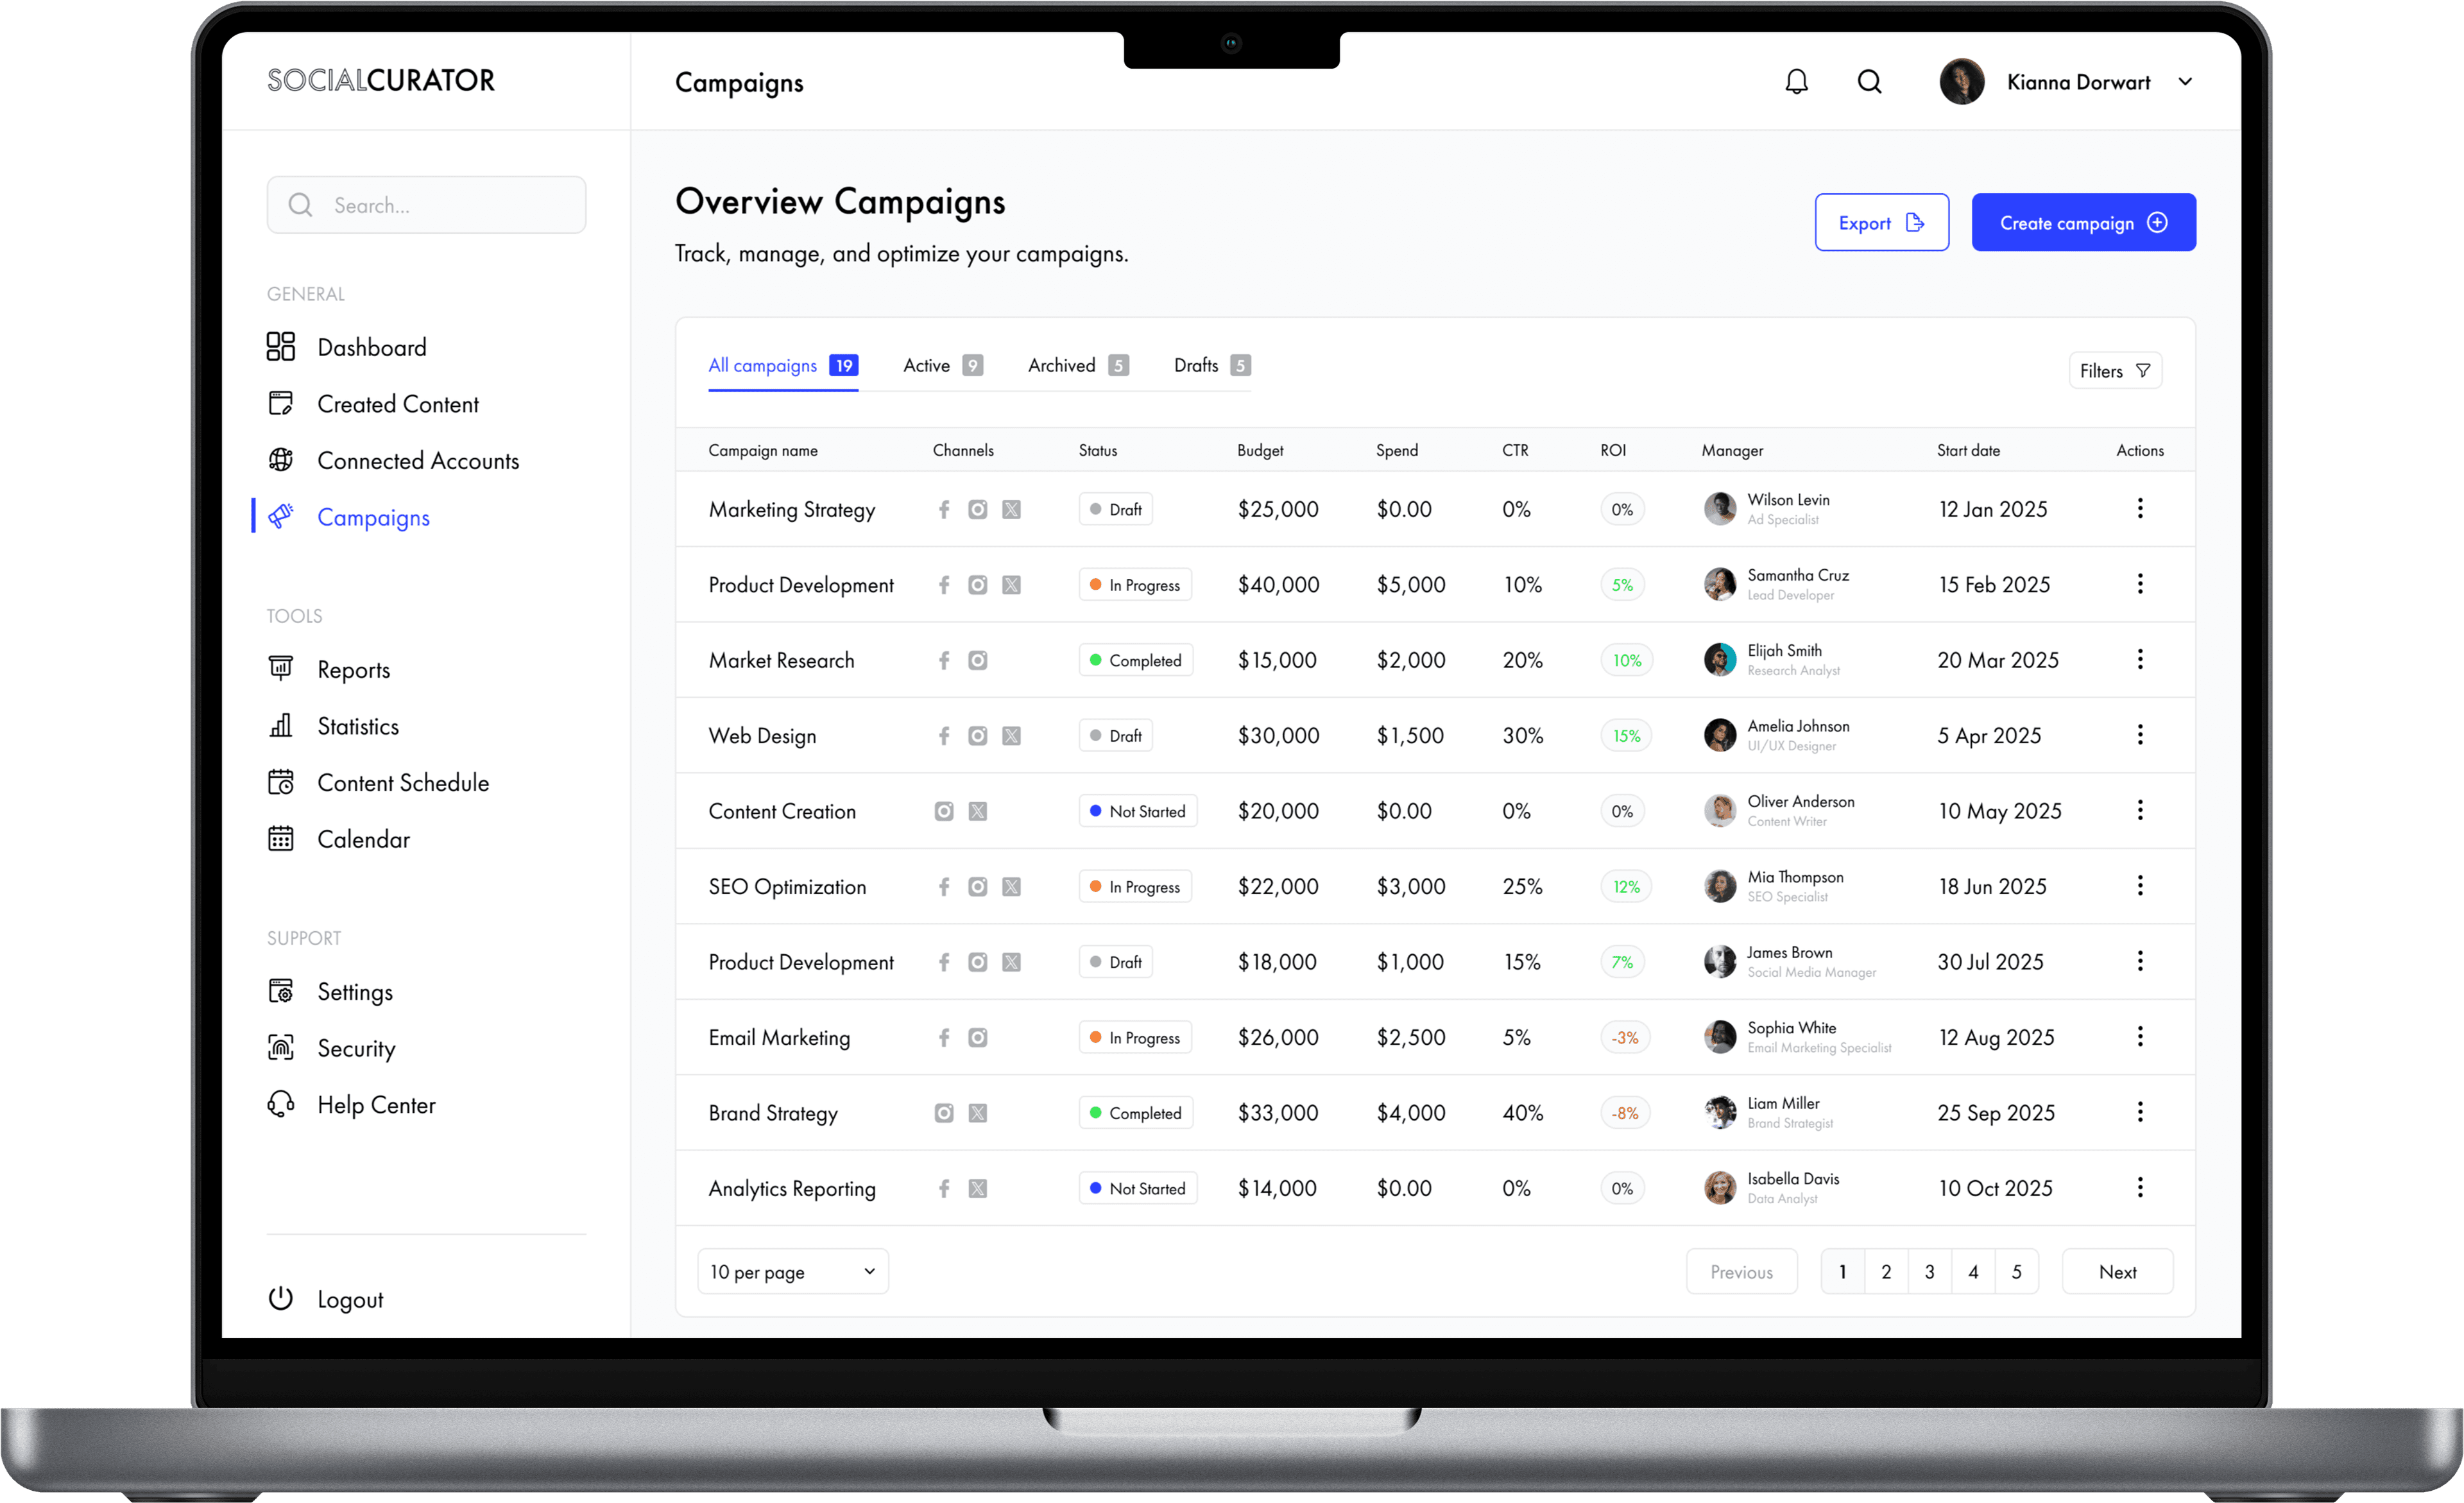Click Instagram icon in Email Marketing row
This screenshot has height=1503, width=2464.
coord(977,1038)
